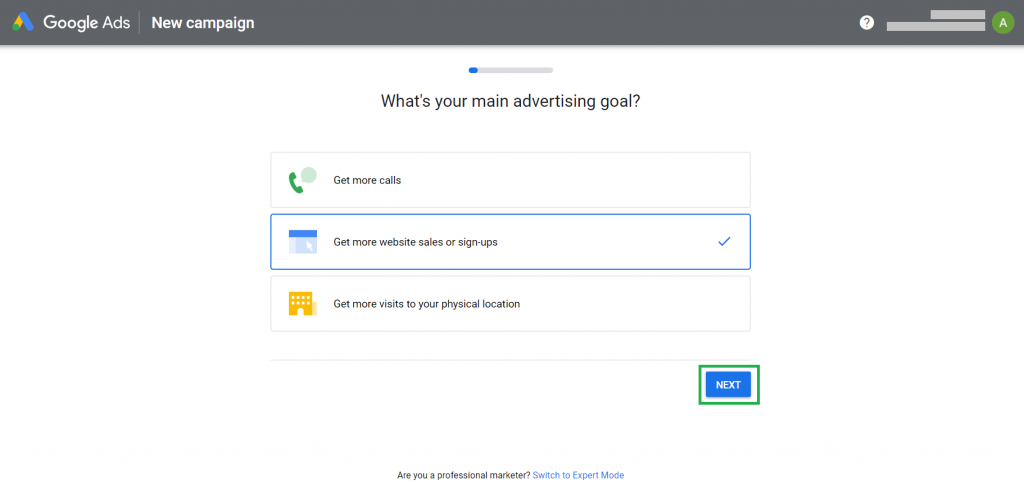The image size is (1024, 484).
Task: Open the help question mark icon
Action: pyautogui.click(x=867, y=23)
